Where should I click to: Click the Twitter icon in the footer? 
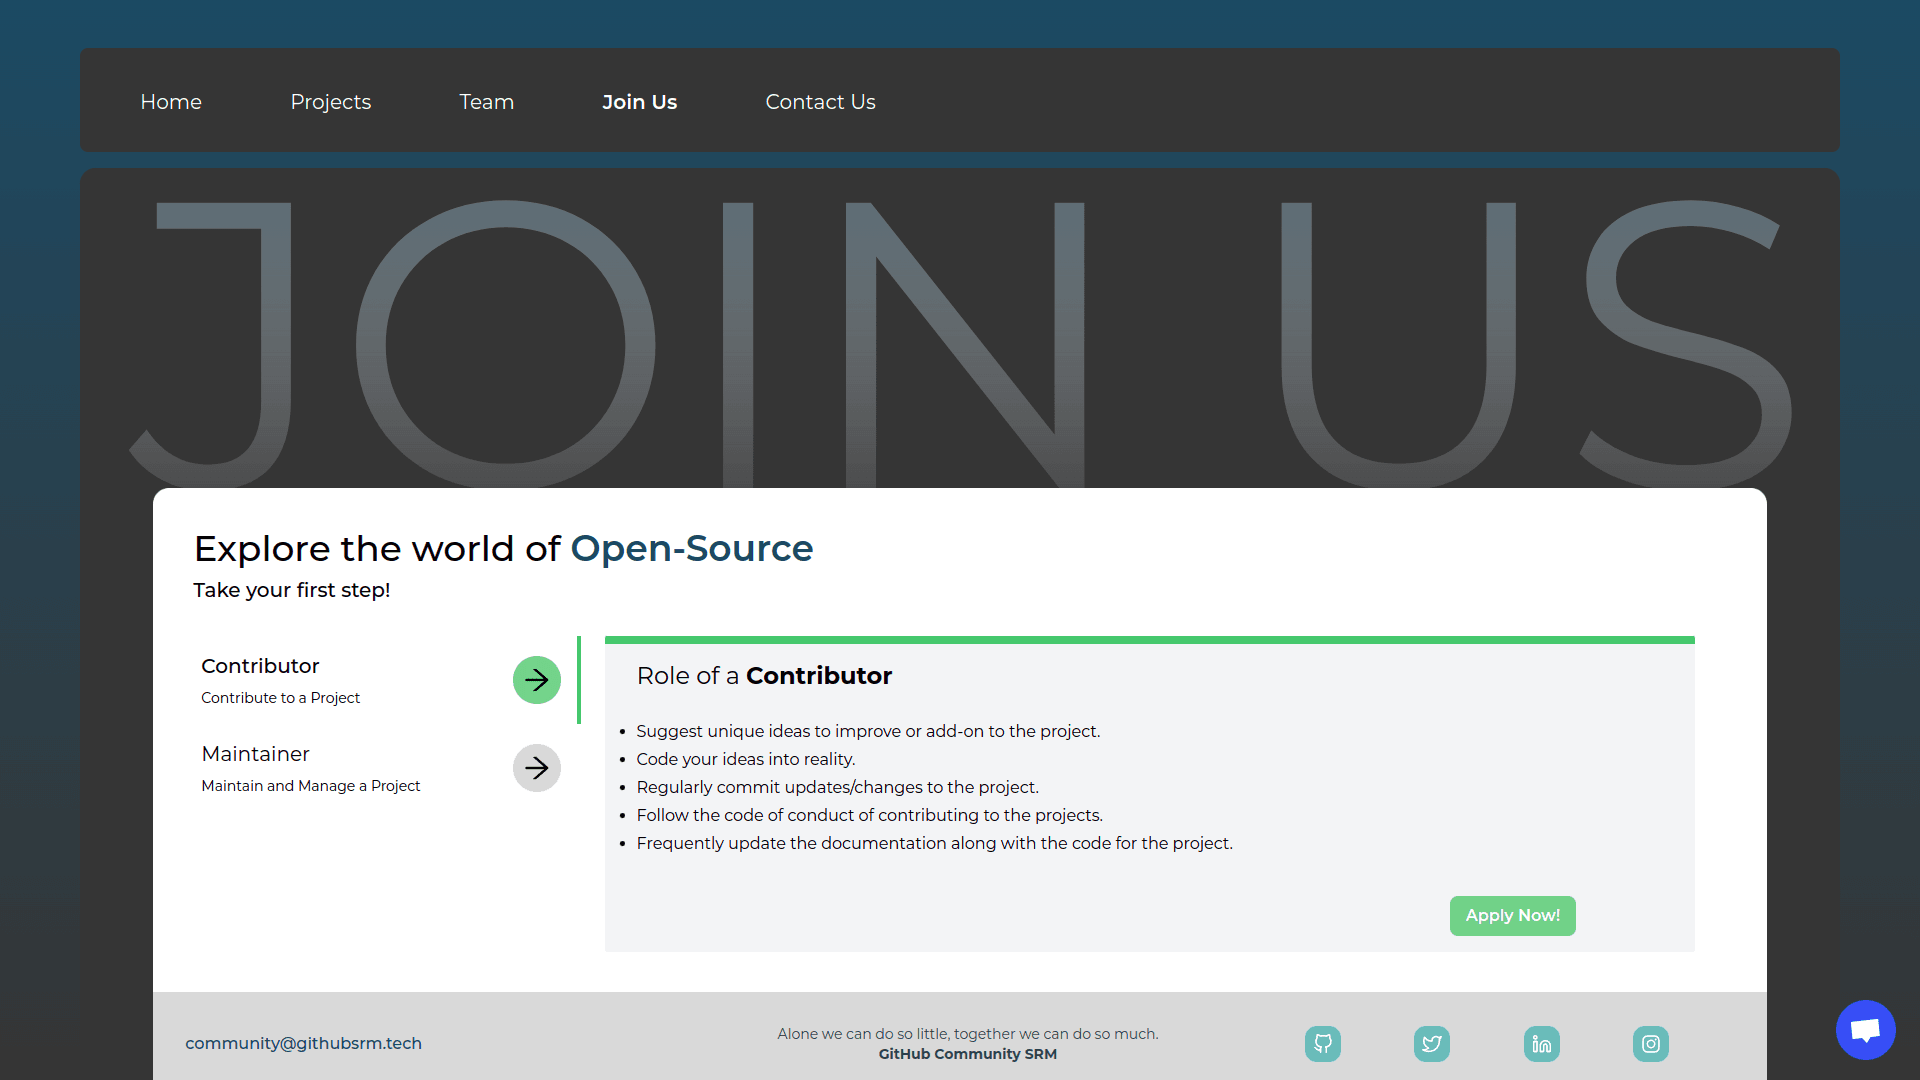click(x=1431, y=1043)
